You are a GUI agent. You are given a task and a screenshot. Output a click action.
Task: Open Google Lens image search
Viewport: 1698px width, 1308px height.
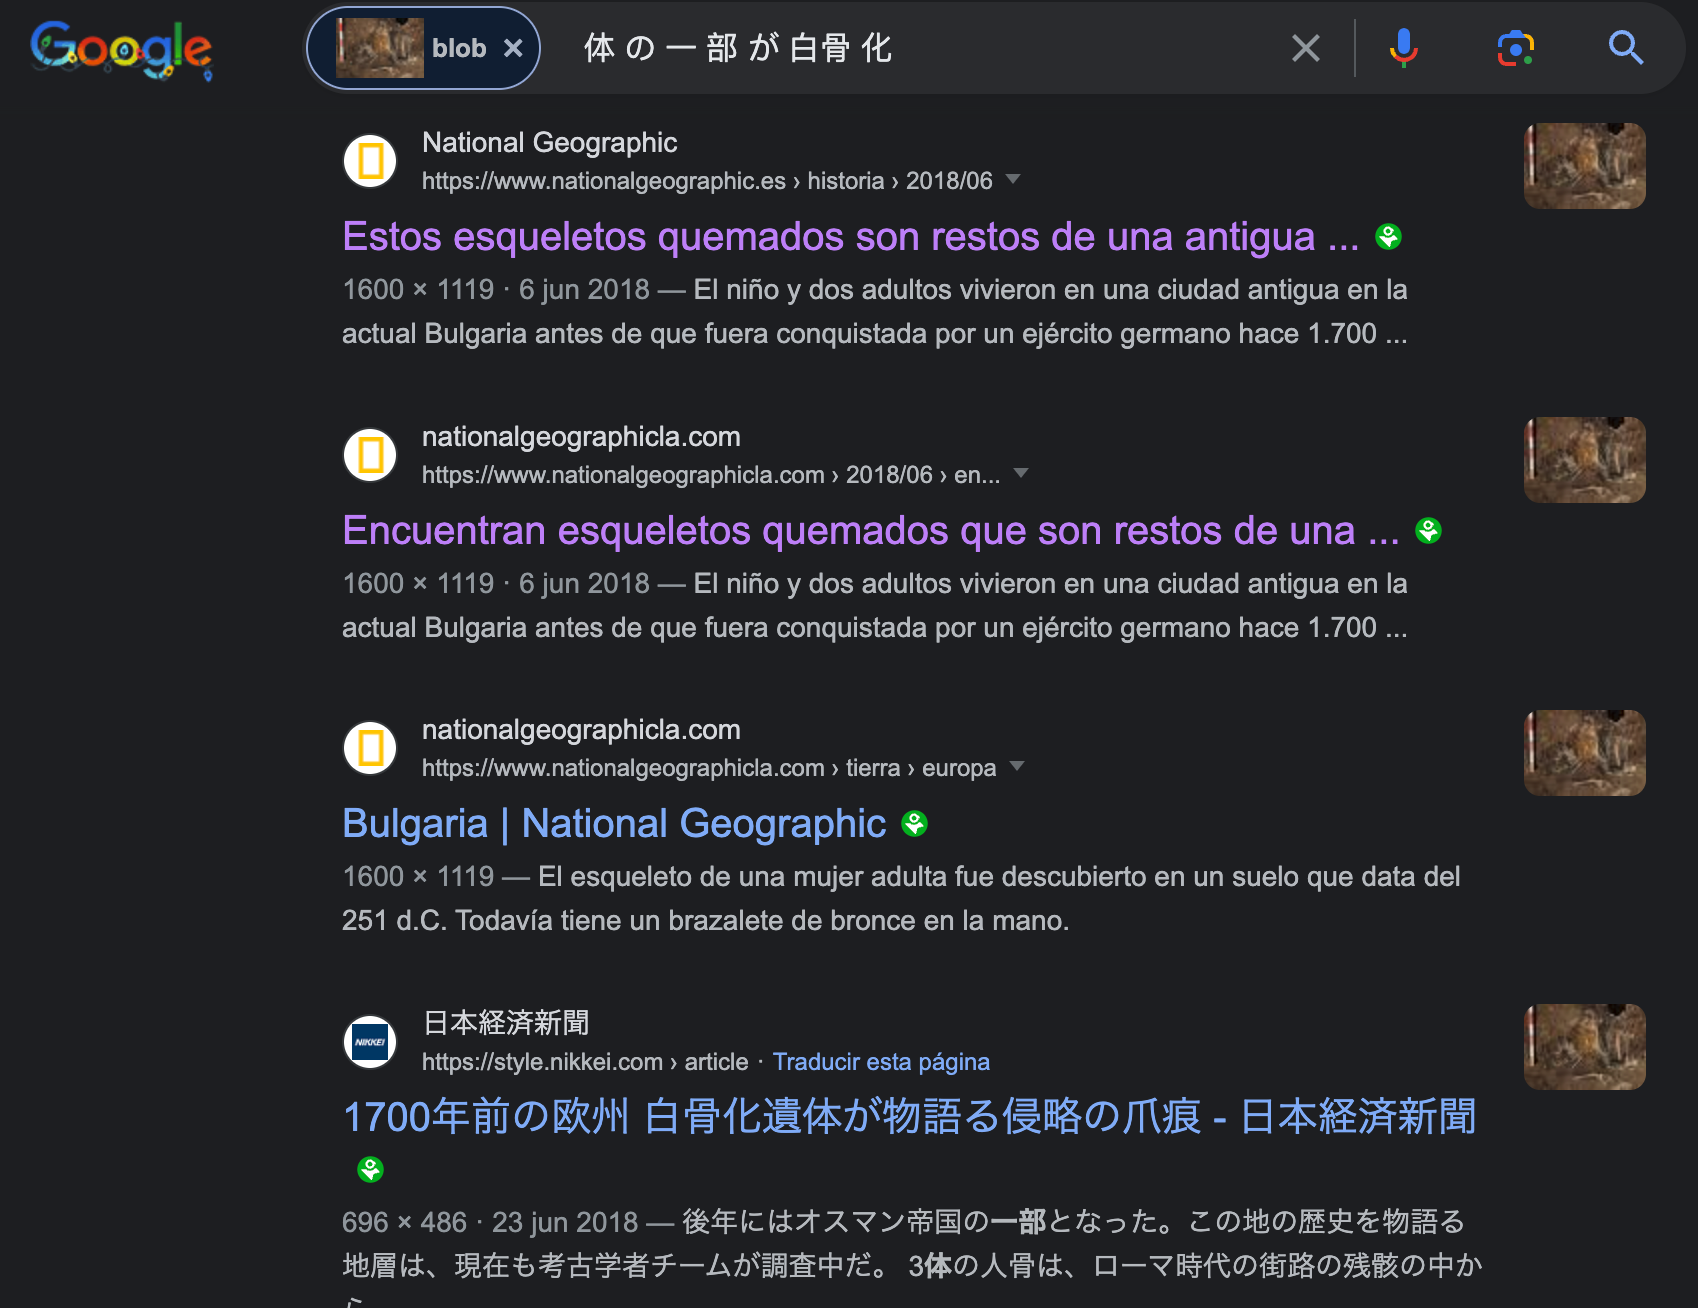(x=1515, y=48)
